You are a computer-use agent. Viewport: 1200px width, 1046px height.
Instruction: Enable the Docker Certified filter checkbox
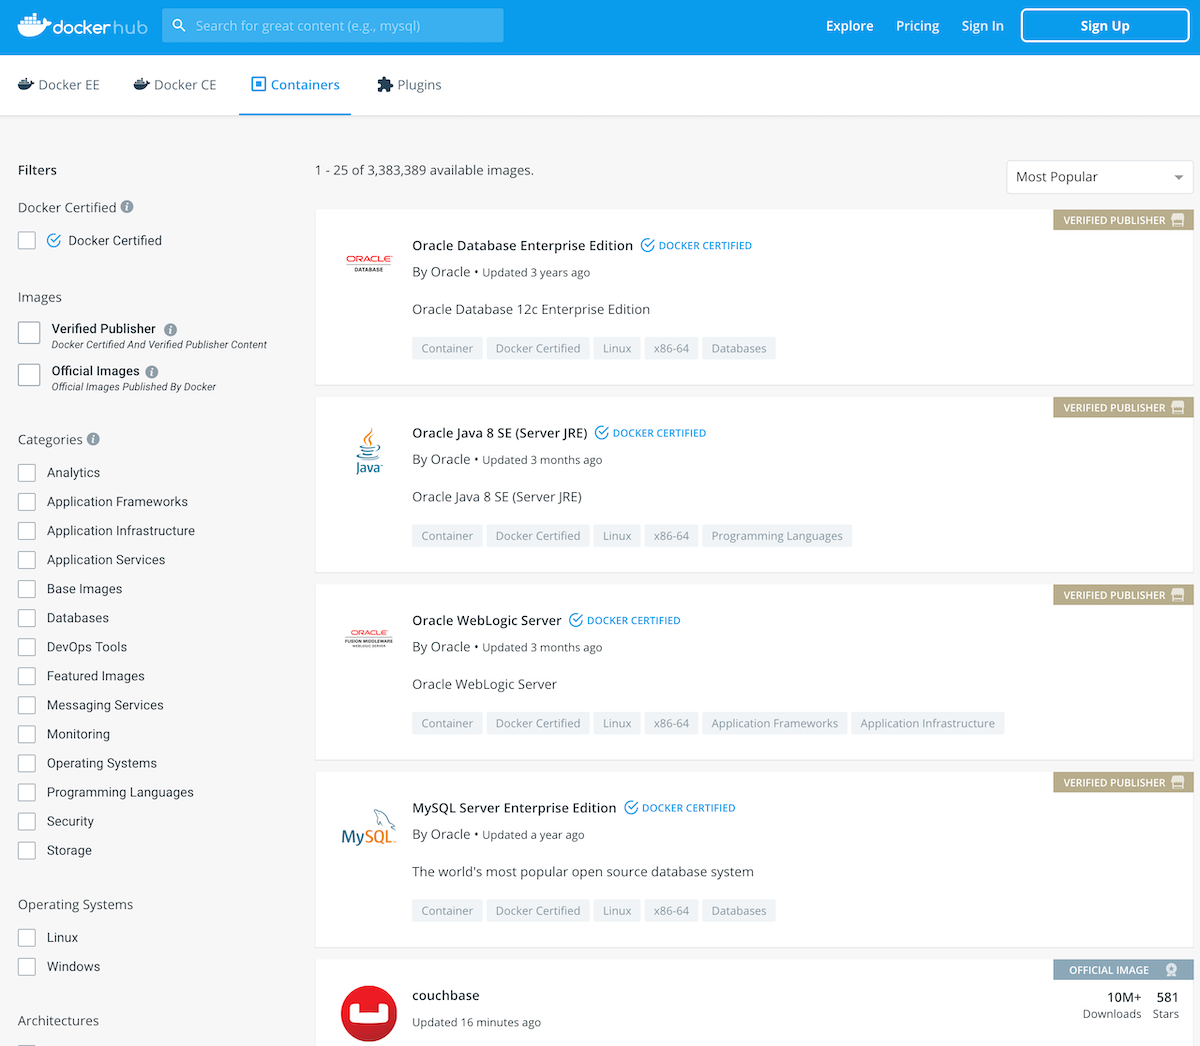[28, 240]
